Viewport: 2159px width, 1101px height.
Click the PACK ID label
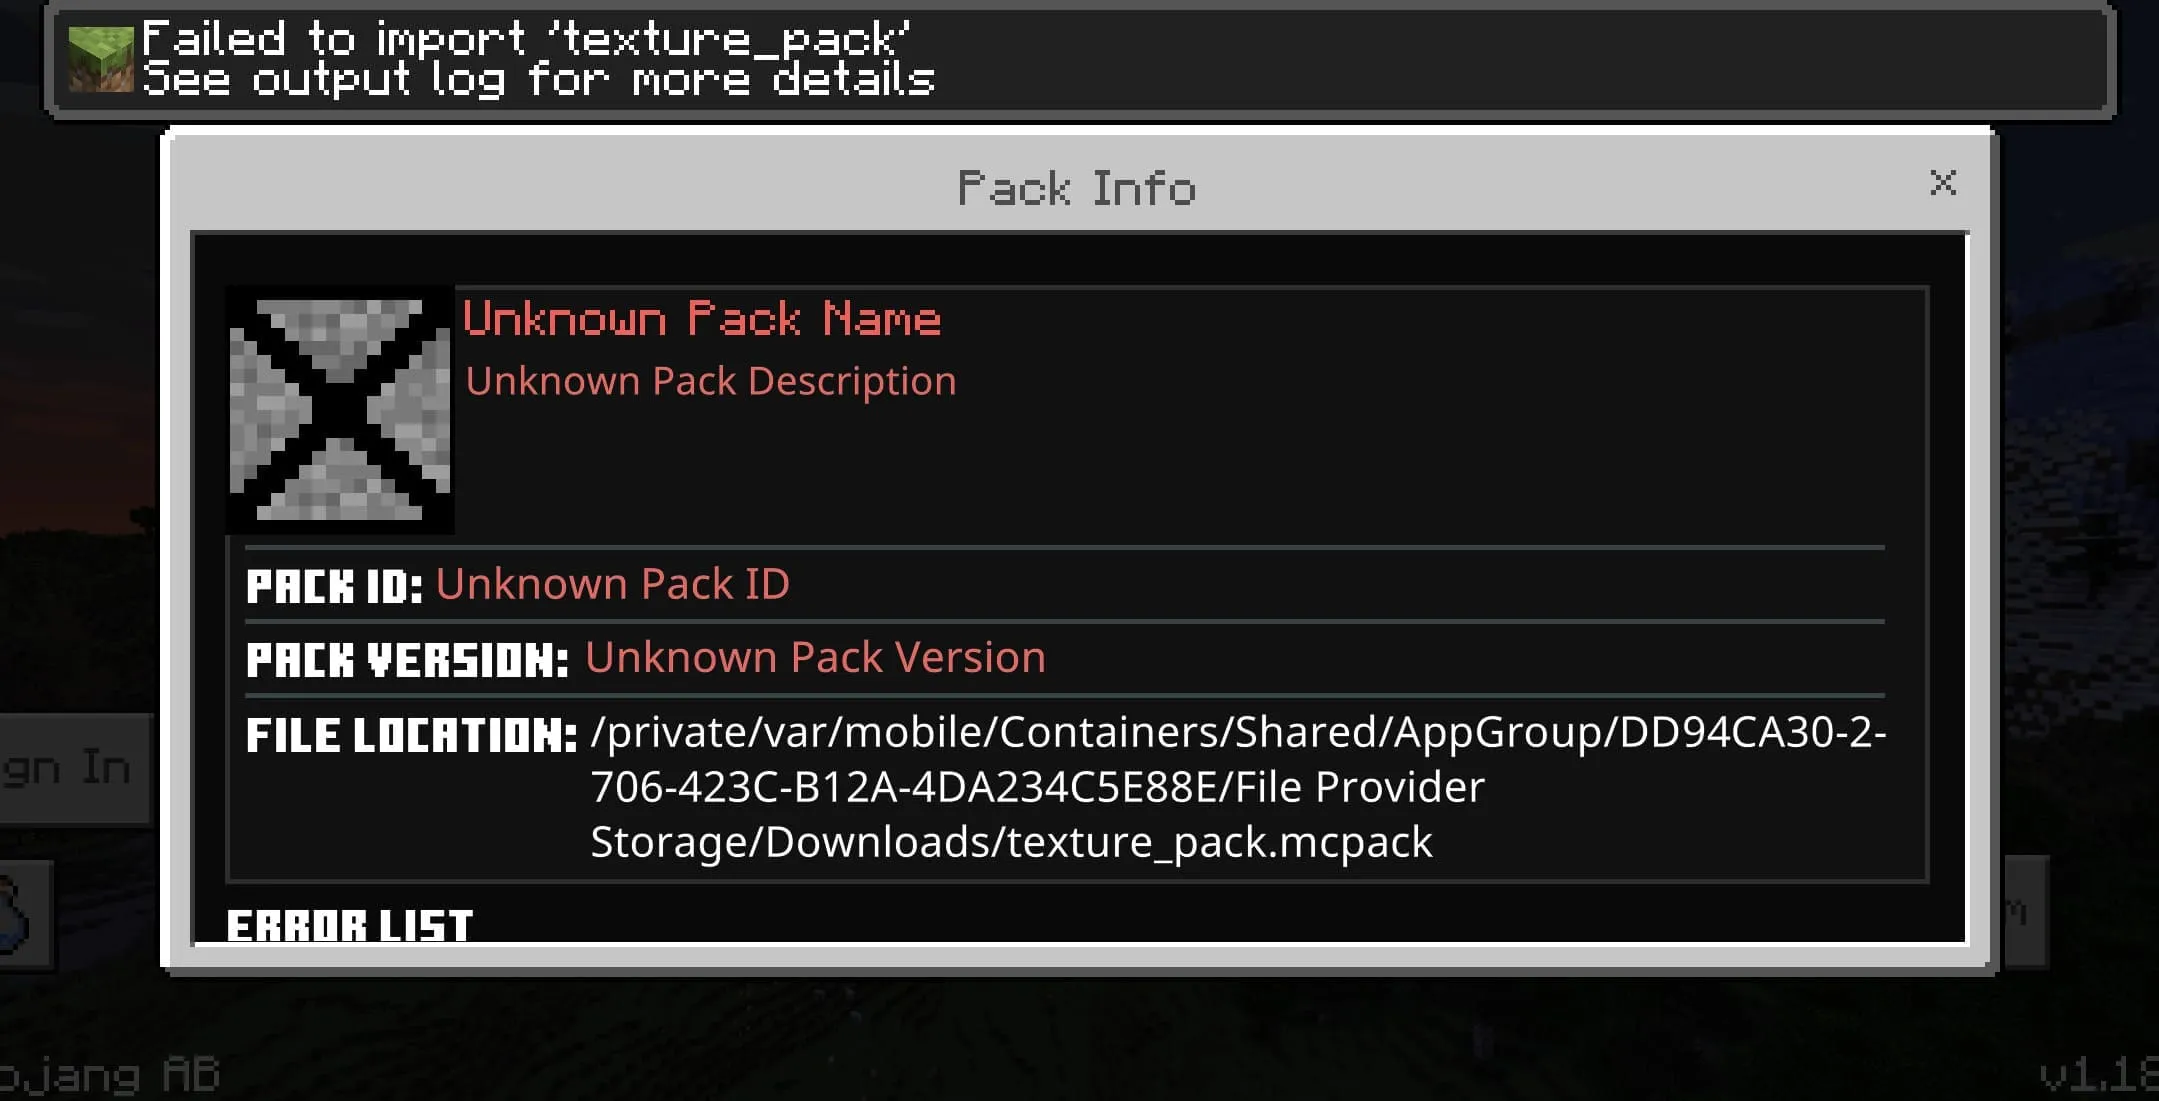click(x=334, y=586)
